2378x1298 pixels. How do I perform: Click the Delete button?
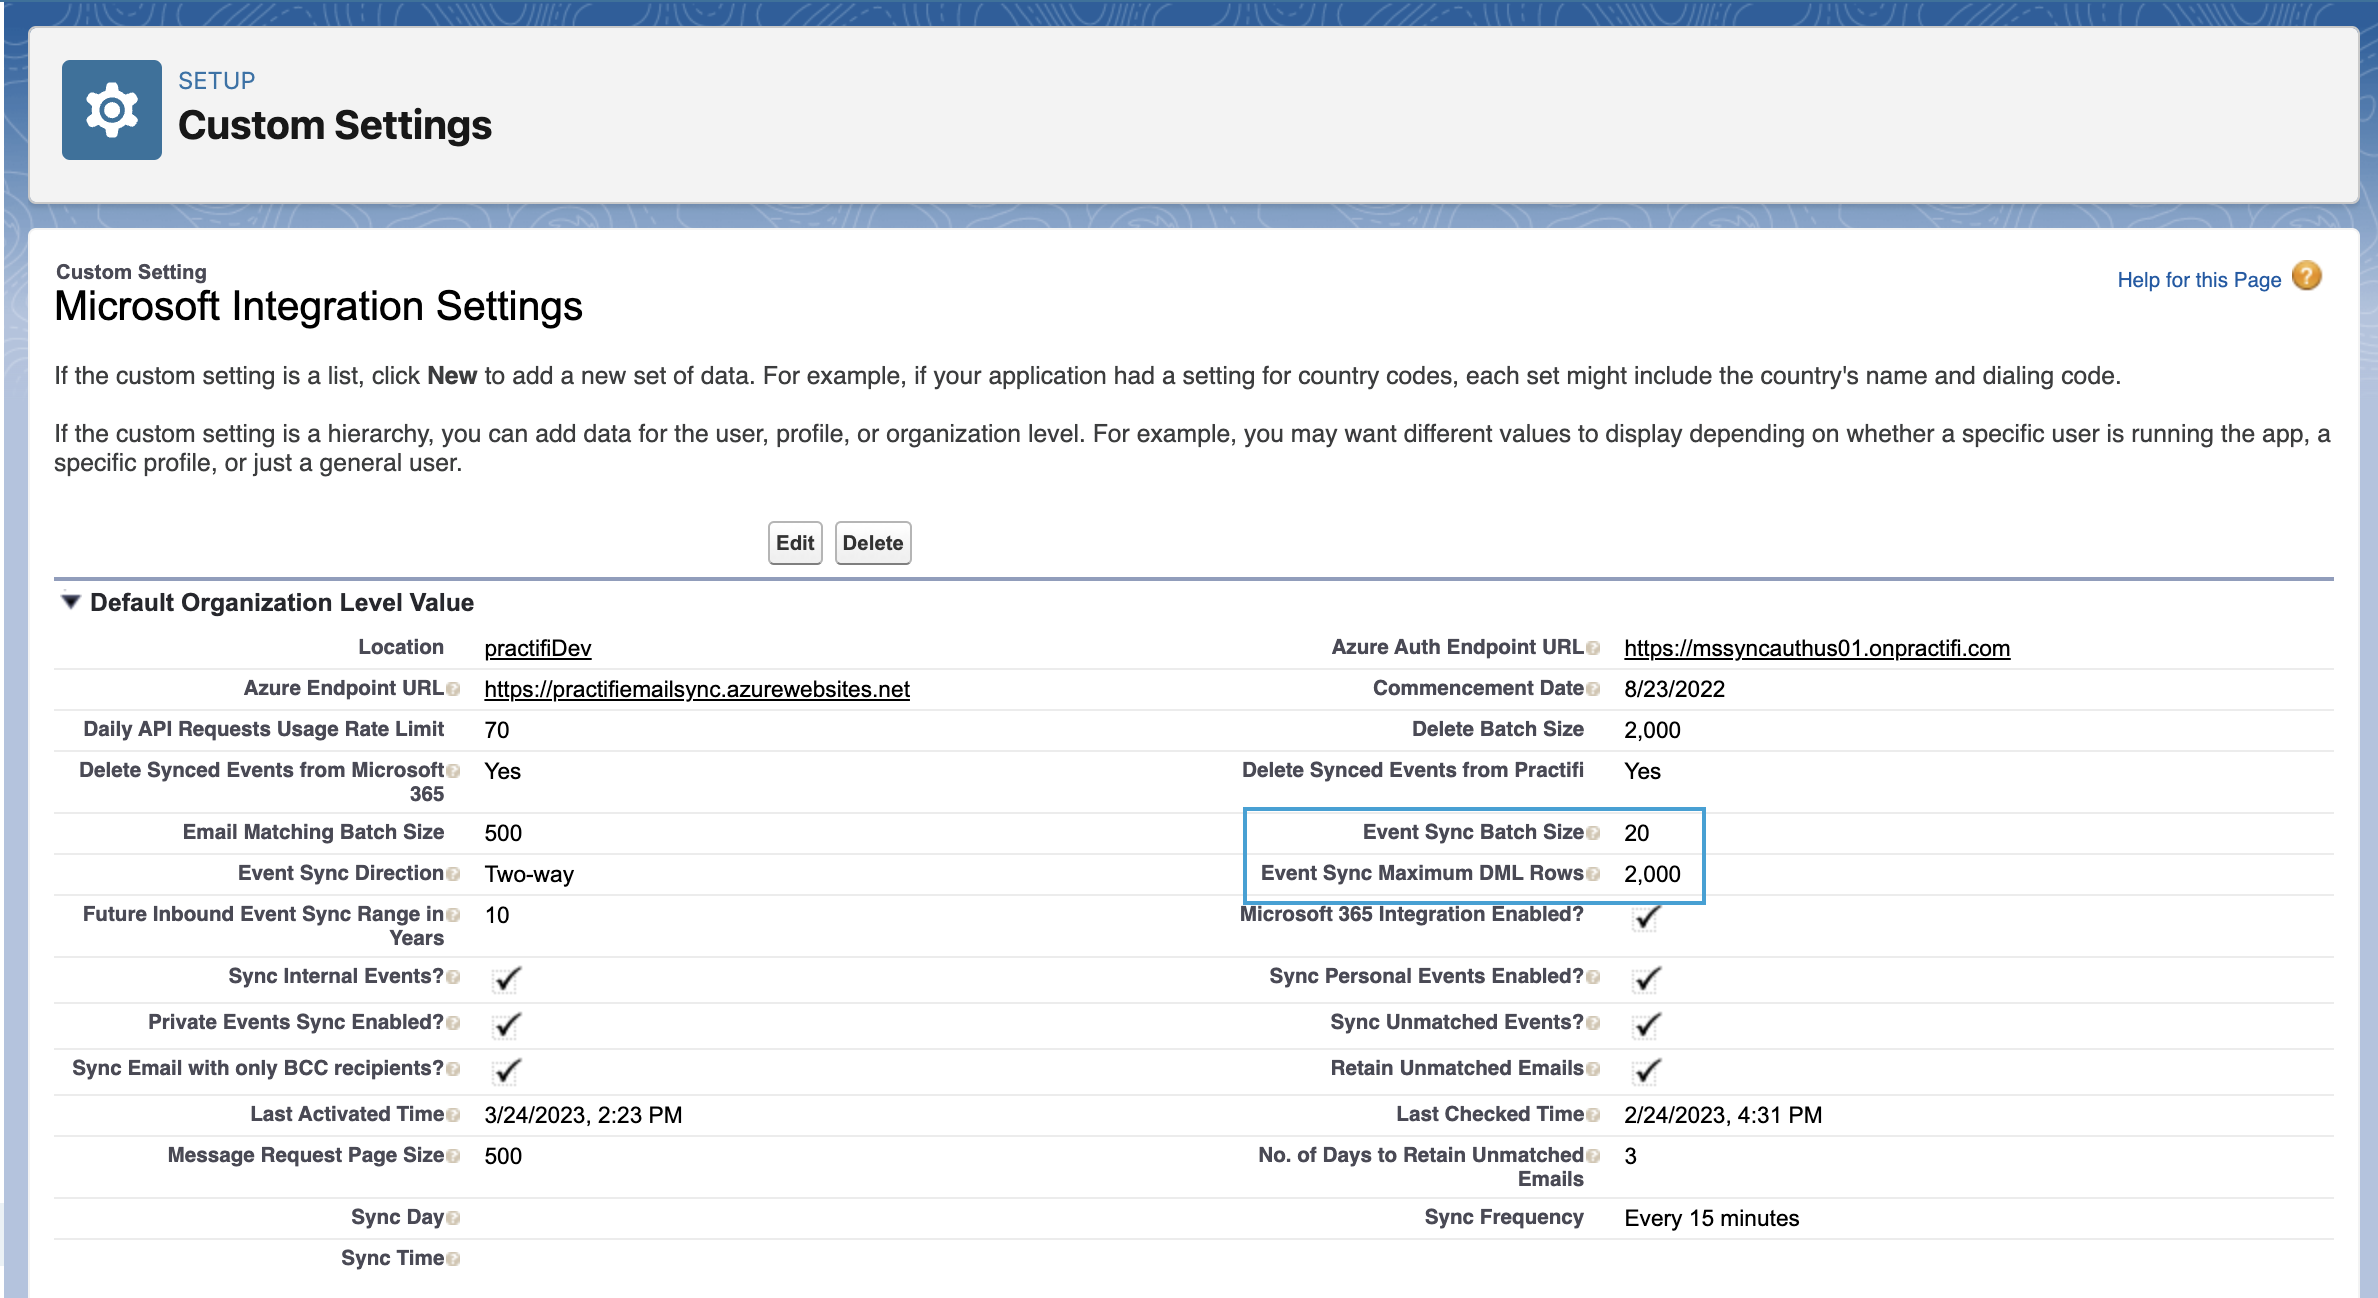872,542
